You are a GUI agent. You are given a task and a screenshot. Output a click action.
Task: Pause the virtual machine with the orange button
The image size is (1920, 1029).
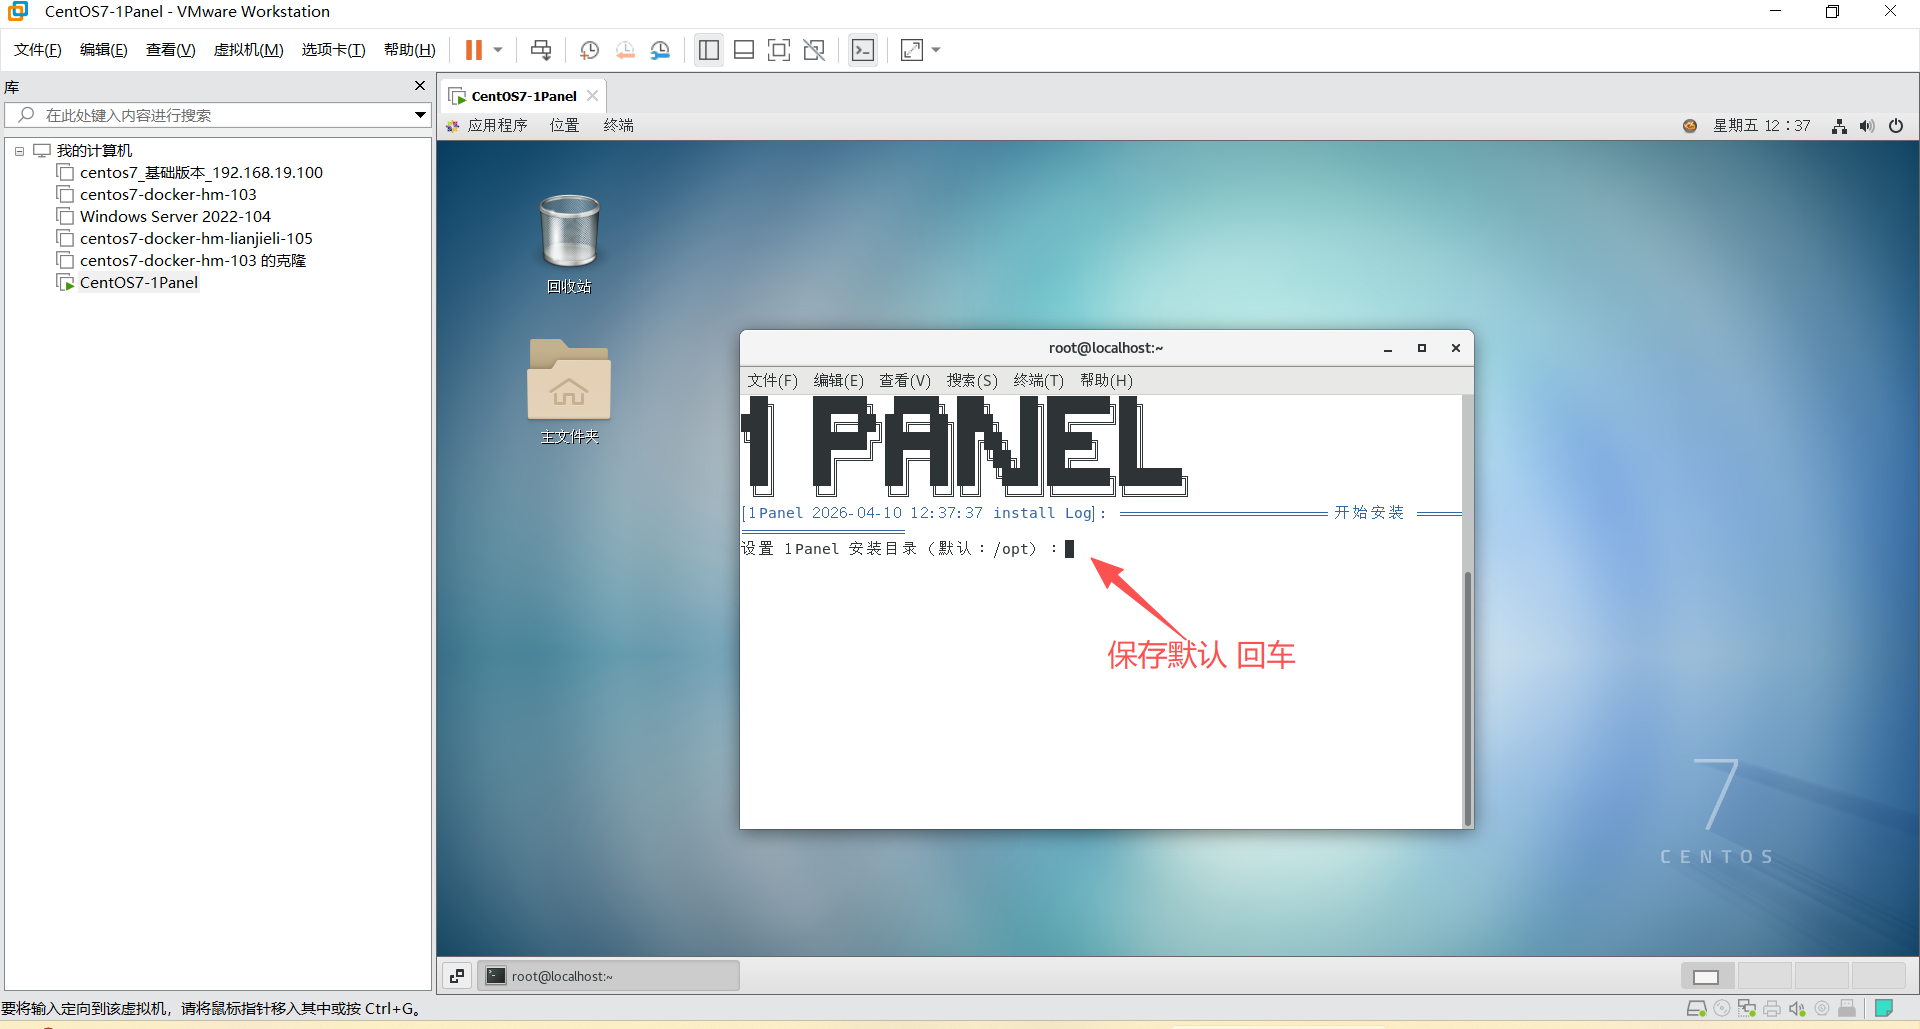pos(474,50)
